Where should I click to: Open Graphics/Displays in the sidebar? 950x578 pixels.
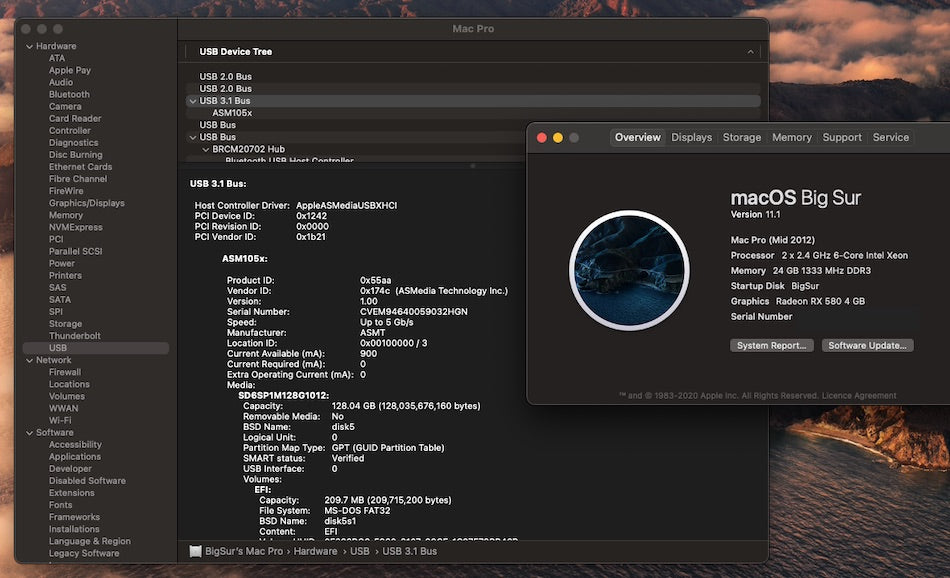tap(87, 203)
